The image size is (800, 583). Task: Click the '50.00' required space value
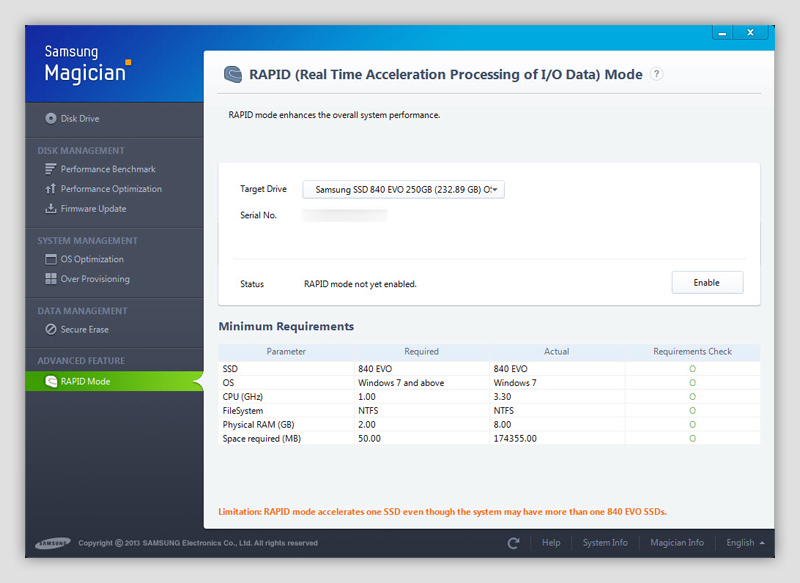[x=369, y=439]
